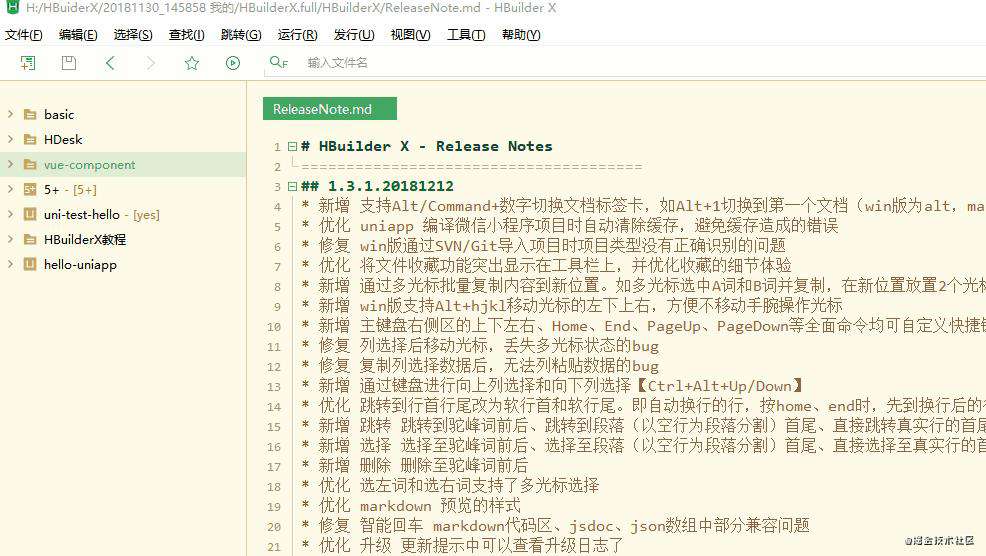Select the vue-component tree item label

click(x=89, y=165)
